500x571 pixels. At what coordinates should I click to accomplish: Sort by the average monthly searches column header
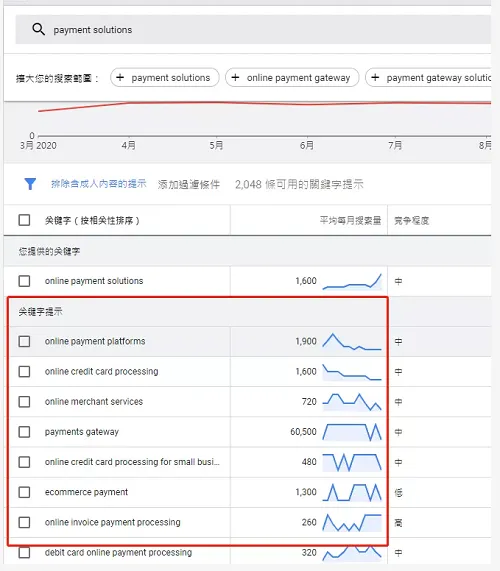[350, 220]
